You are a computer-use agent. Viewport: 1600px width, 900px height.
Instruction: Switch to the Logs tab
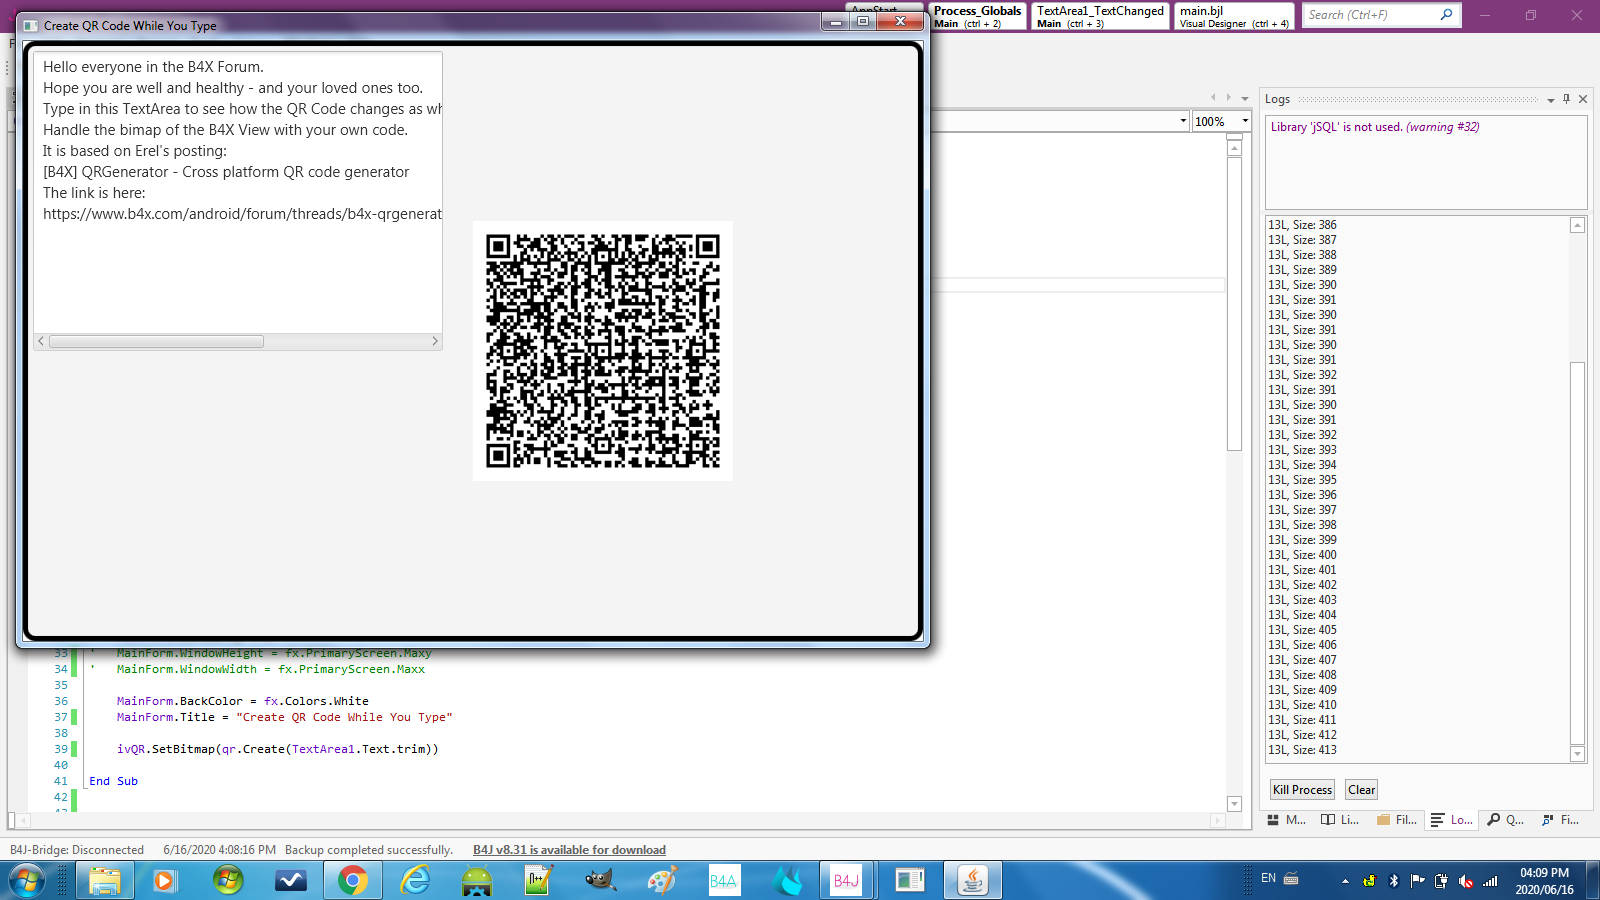pos(1451,820)
